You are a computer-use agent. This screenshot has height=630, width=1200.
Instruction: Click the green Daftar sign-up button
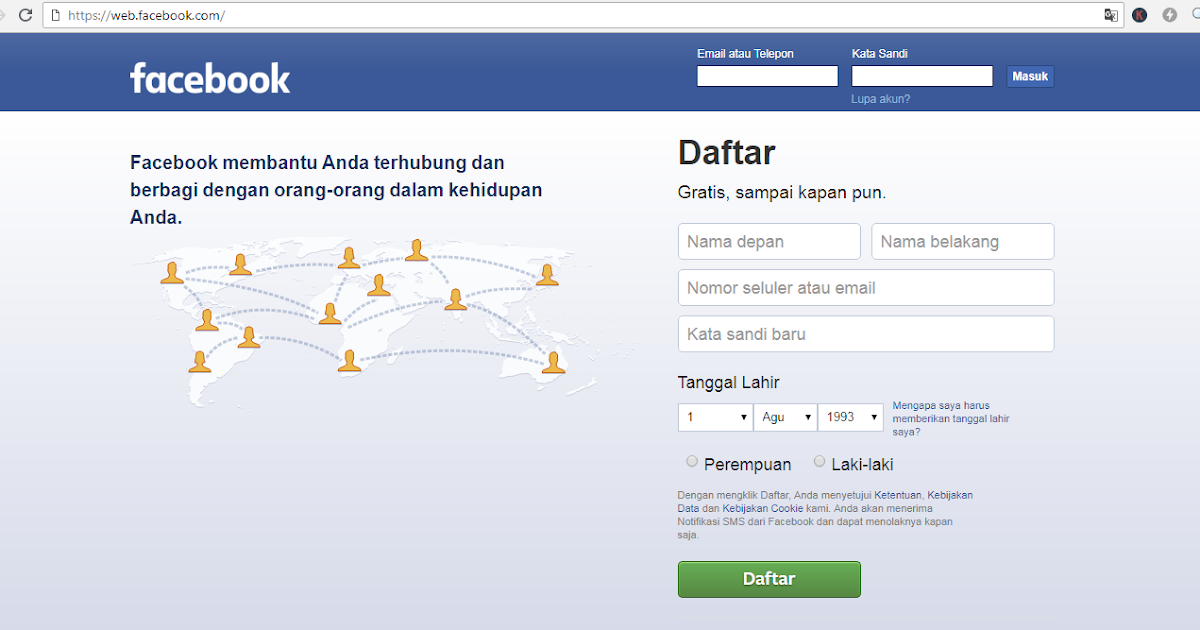coord(769,579)
